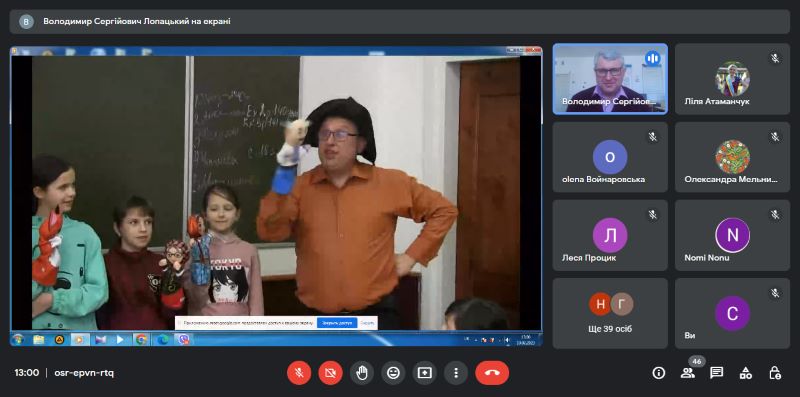Click muted mic icon on Ліля Атаманчук tile
This screenshot has width=800, height=397.
pos(775,58)
